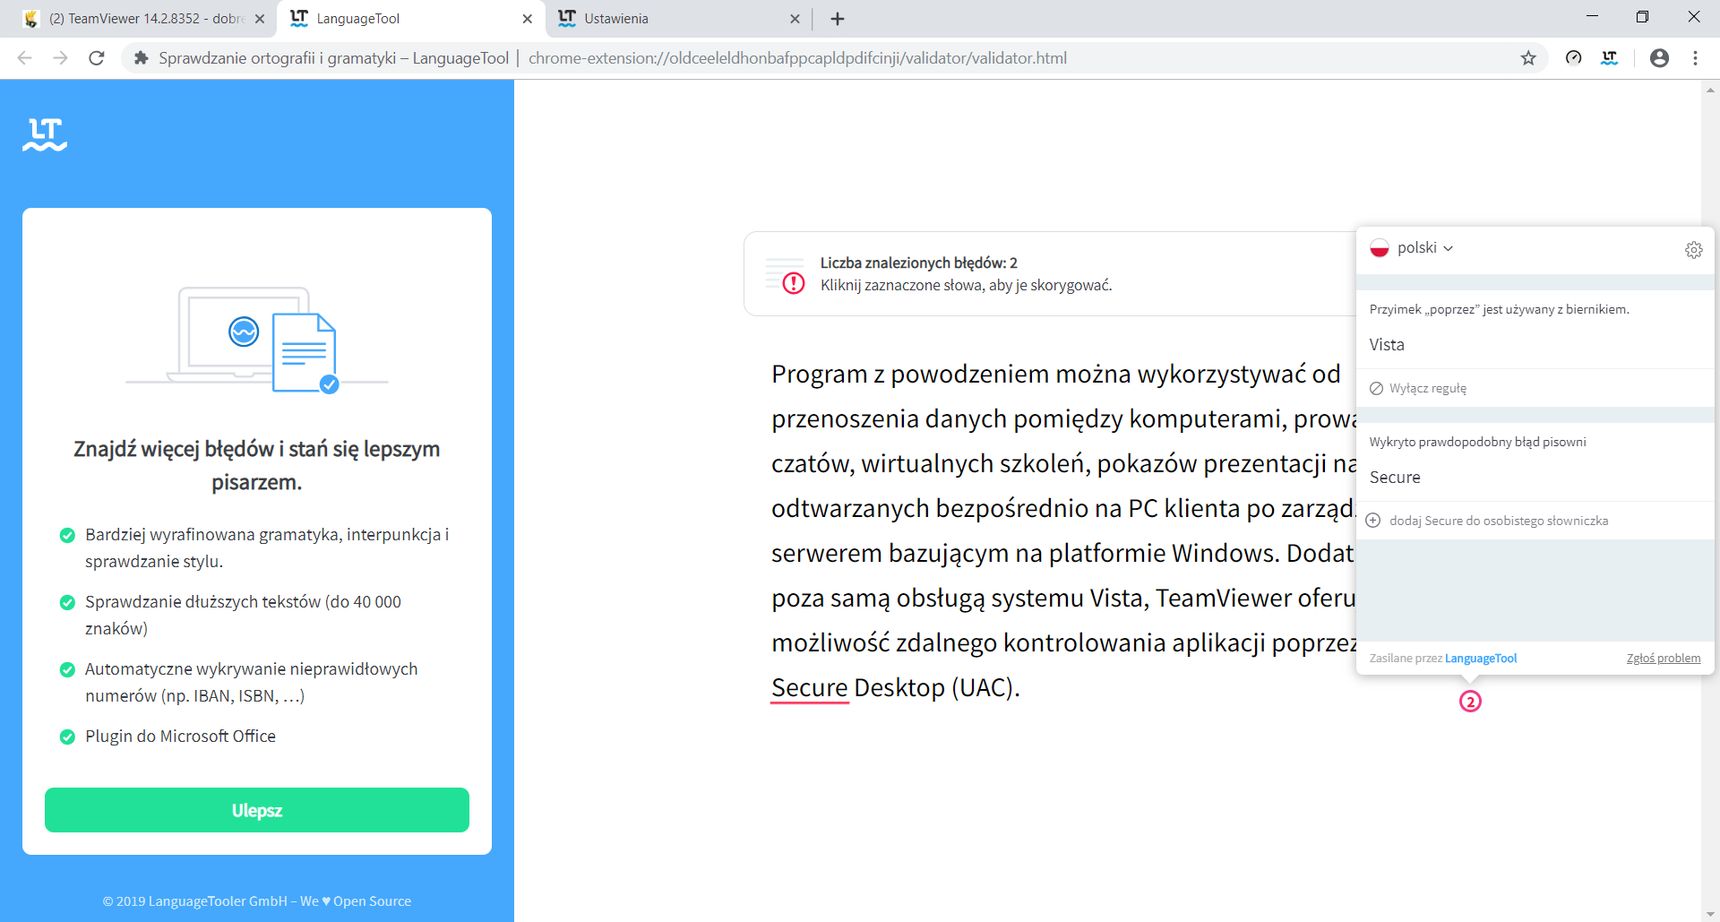Click the extension puzzle icon in address bar
The width and height of the screenshot is (1720, 922).
pos(141,58)
